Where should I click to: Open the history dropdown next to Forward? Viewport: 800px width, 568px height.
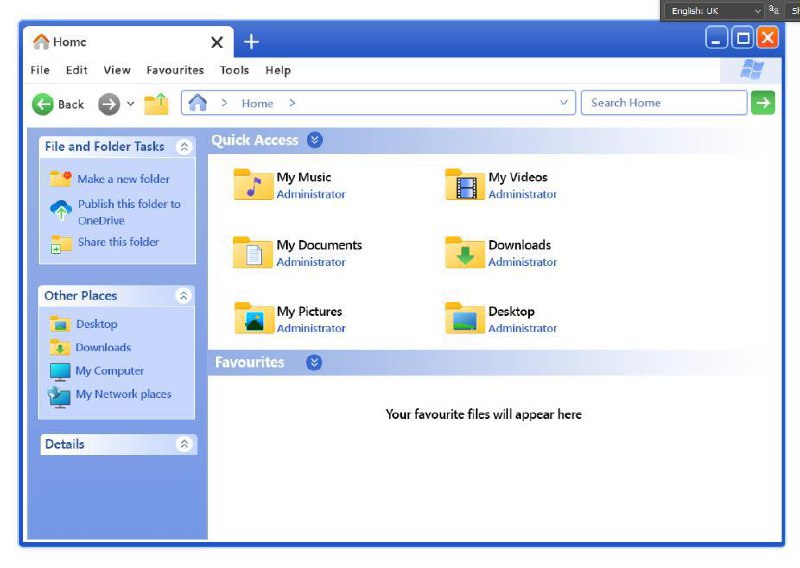(x=131, y=104)
